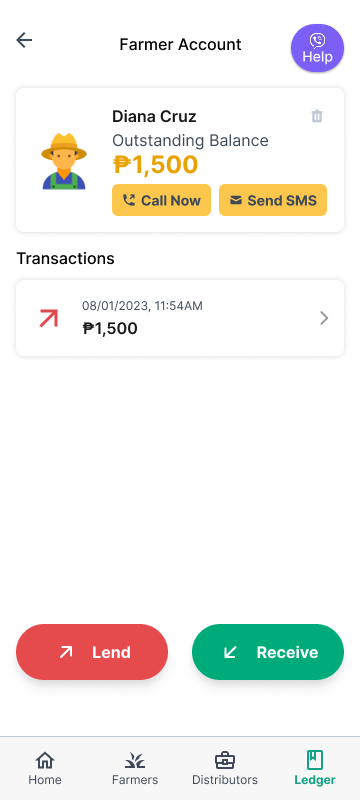Select the Ledger tab
Image resolution: width=360 pixels, height=800 pixels.
tap(315, 768)
